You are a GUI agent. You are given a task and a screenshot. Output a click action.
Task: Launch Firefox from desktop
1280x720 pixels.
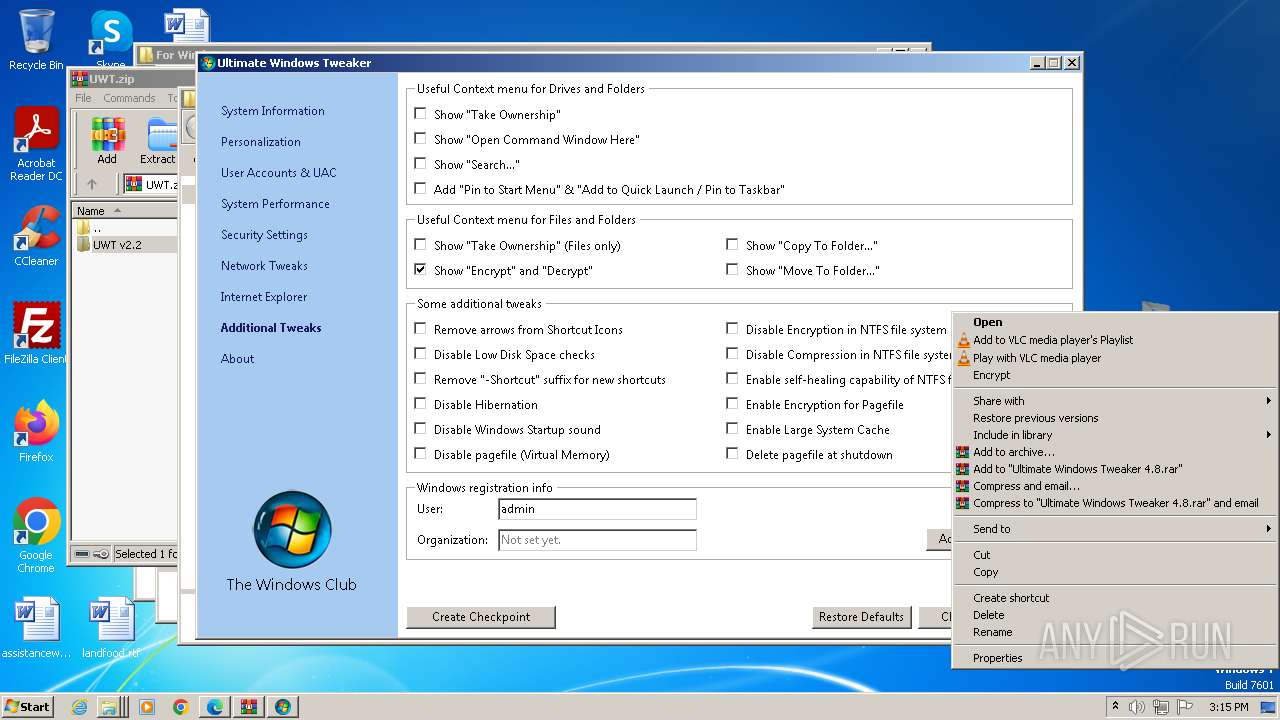(36, 431)
